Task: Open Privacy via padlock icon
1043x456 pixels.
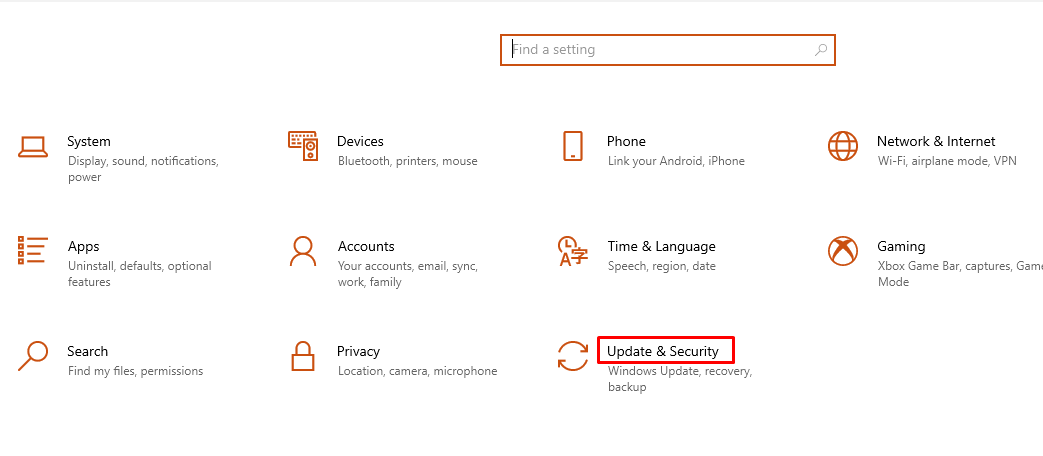Action: point(303,356)
